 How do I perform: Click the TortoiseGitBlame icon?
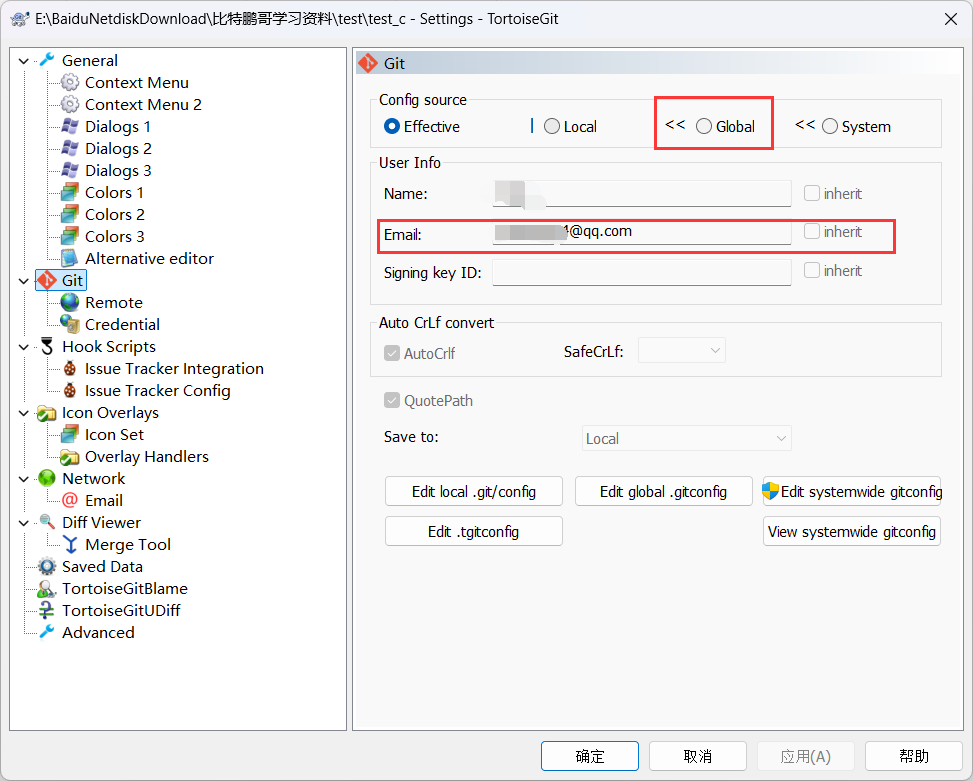pos(47,588)
